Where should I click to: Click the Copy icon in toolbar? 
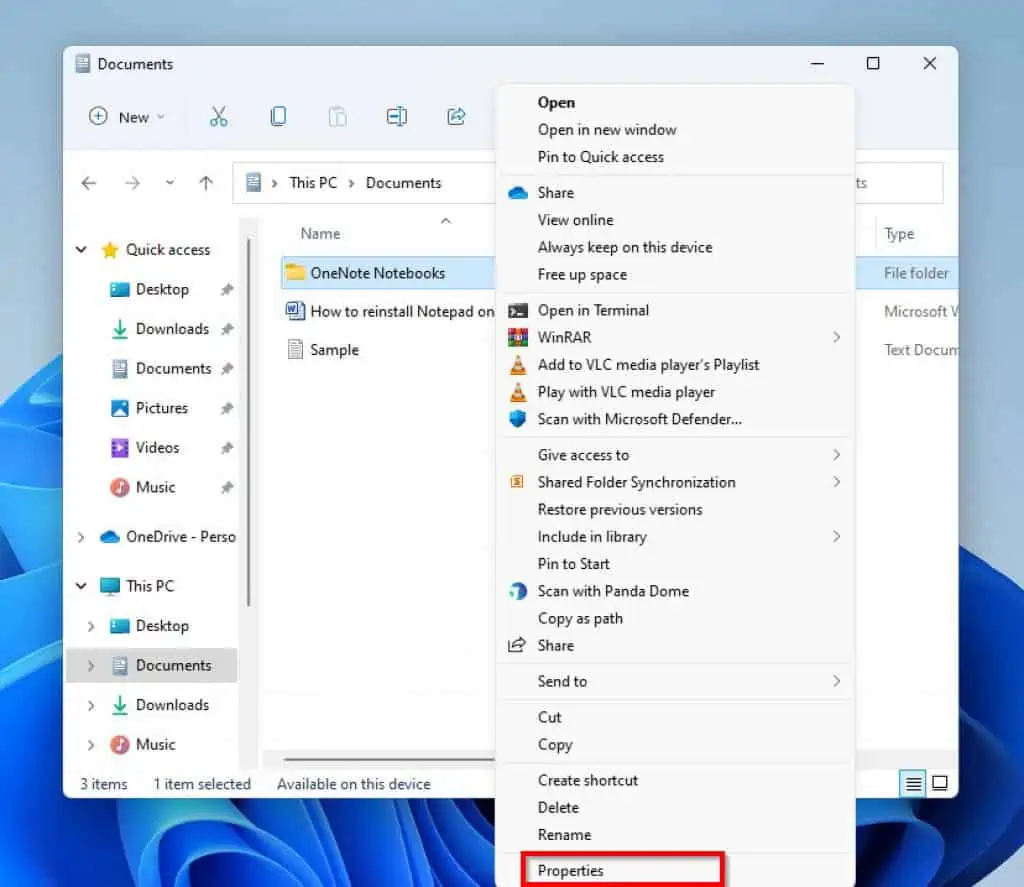point(278,117)
